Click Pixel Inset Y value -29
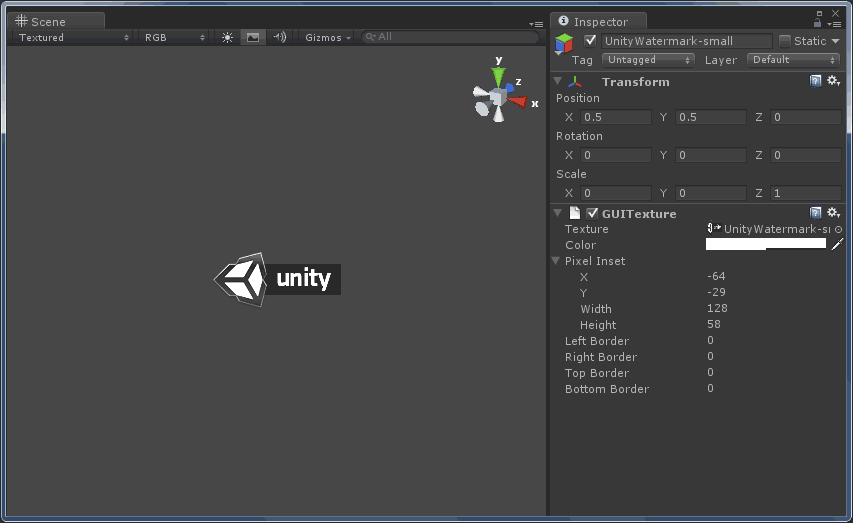The height and width of the screenshot is (523, 853). [x=716, y=292]
